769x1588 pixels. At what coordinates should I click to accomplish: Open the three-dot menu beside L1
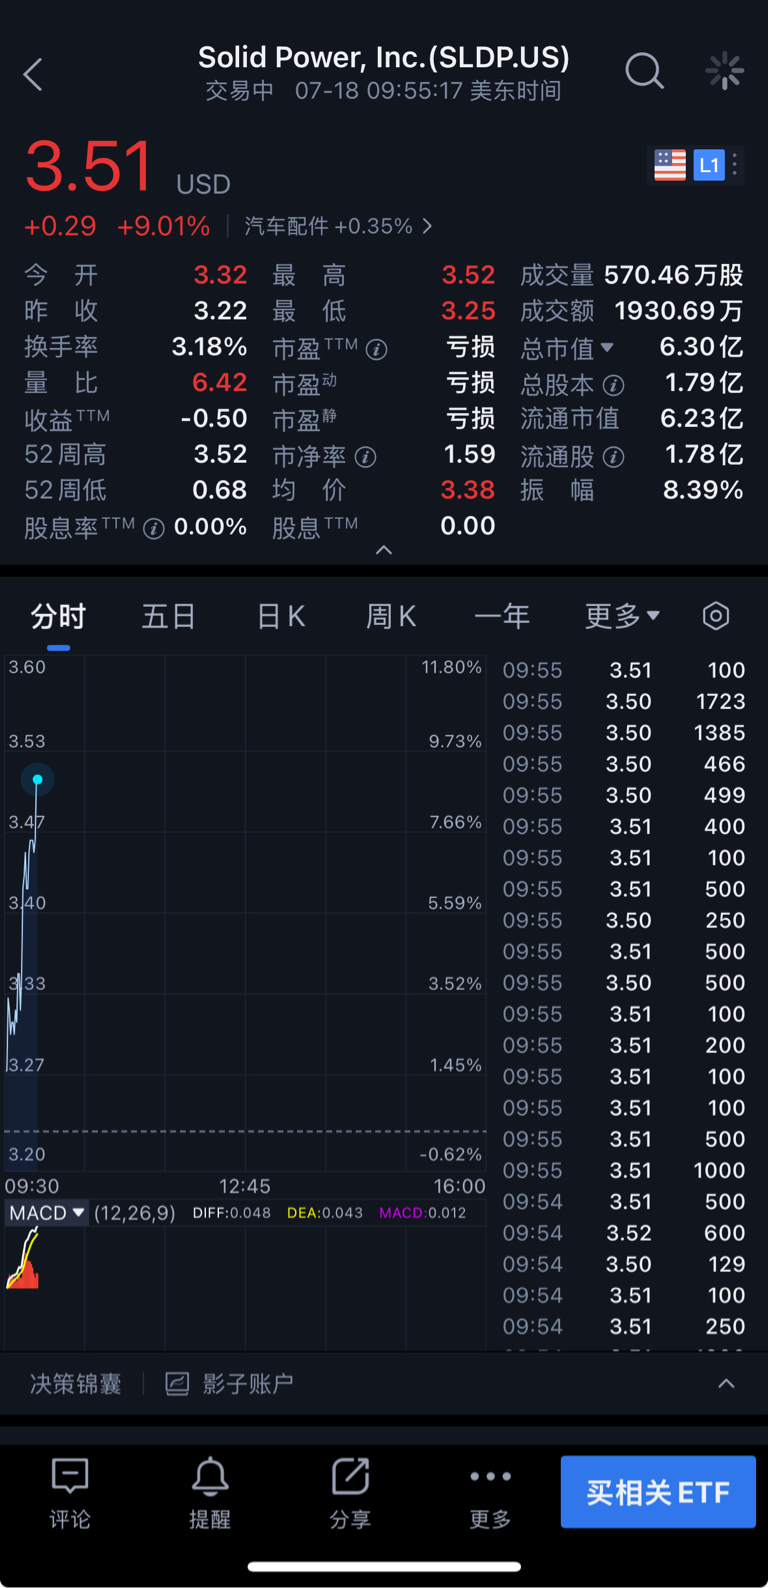tap(735, 165)
